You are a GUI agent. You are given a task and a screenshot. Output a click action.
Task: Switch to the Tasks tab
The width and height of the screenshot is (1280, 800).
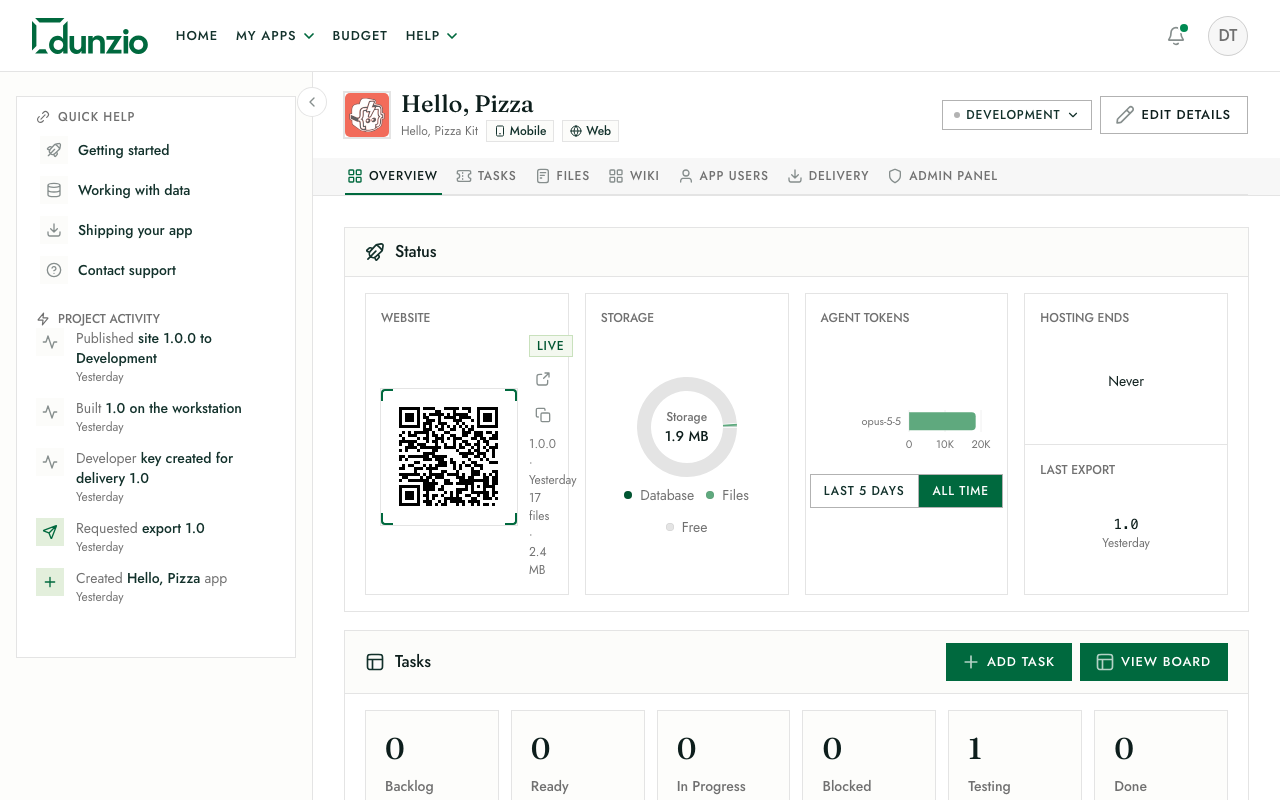(486, 176)
